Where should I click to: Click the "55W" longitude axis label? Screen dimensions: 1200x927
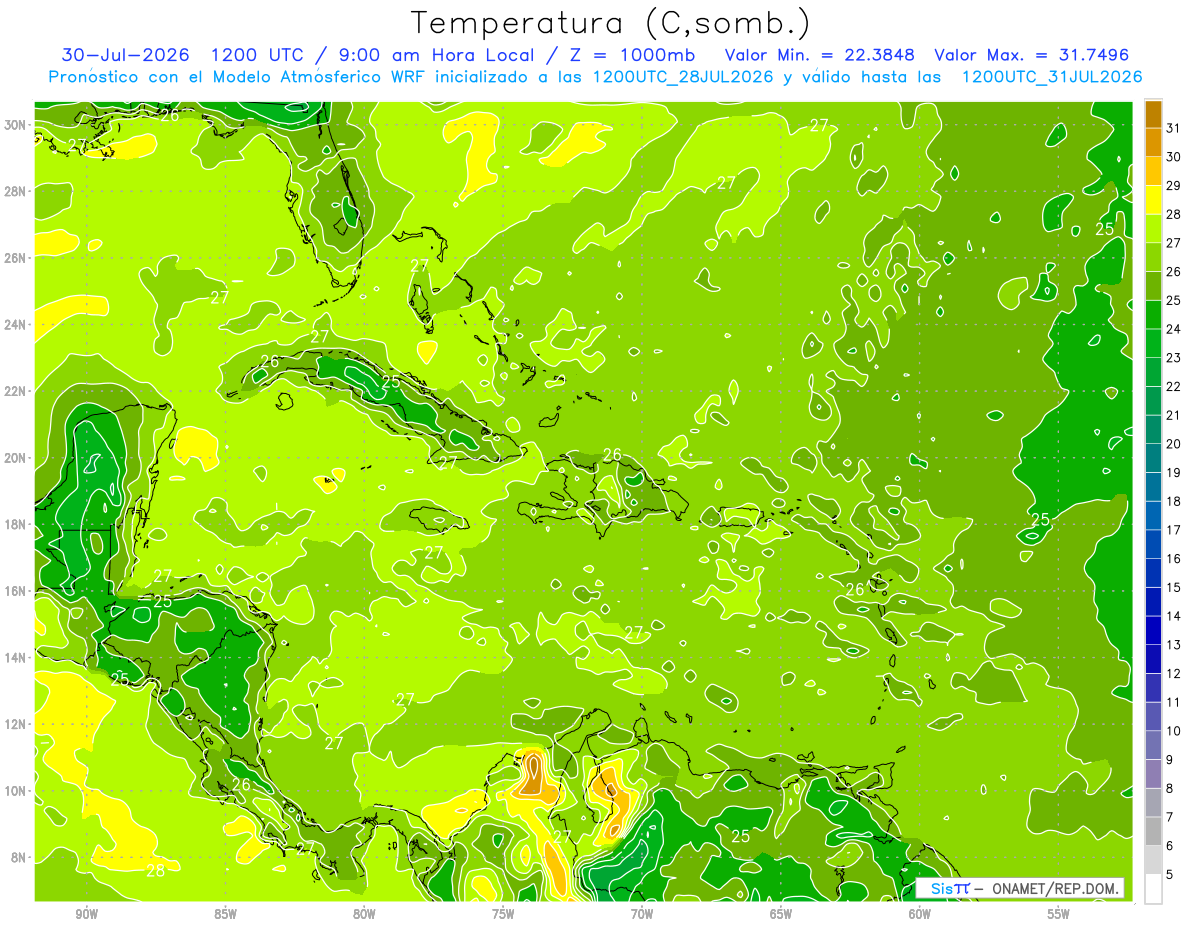pyautogui.click(x=1058, y=914)
